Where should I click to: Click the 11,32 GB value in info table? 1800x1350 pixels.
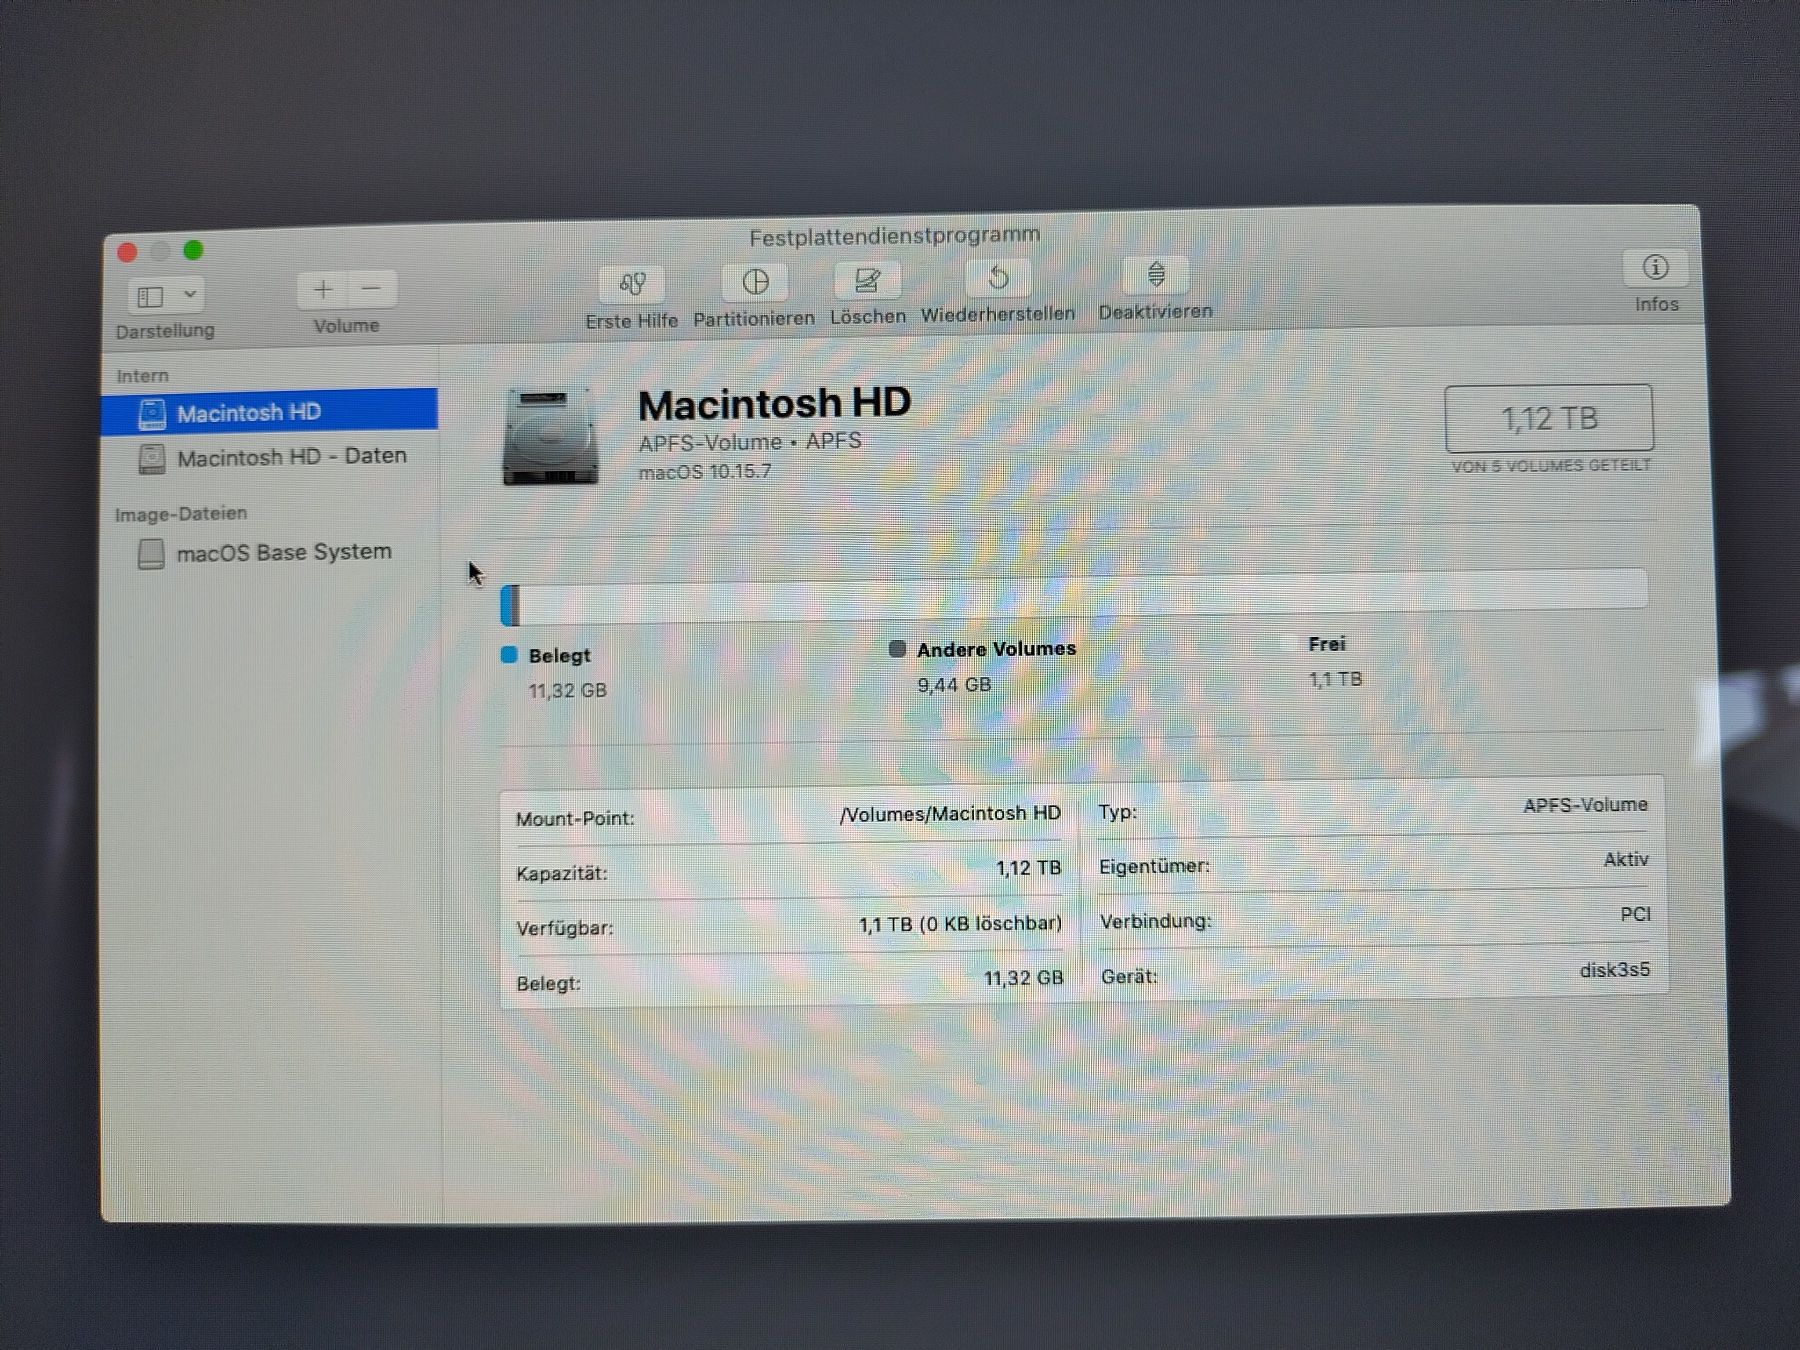(x=1023, y=978)
